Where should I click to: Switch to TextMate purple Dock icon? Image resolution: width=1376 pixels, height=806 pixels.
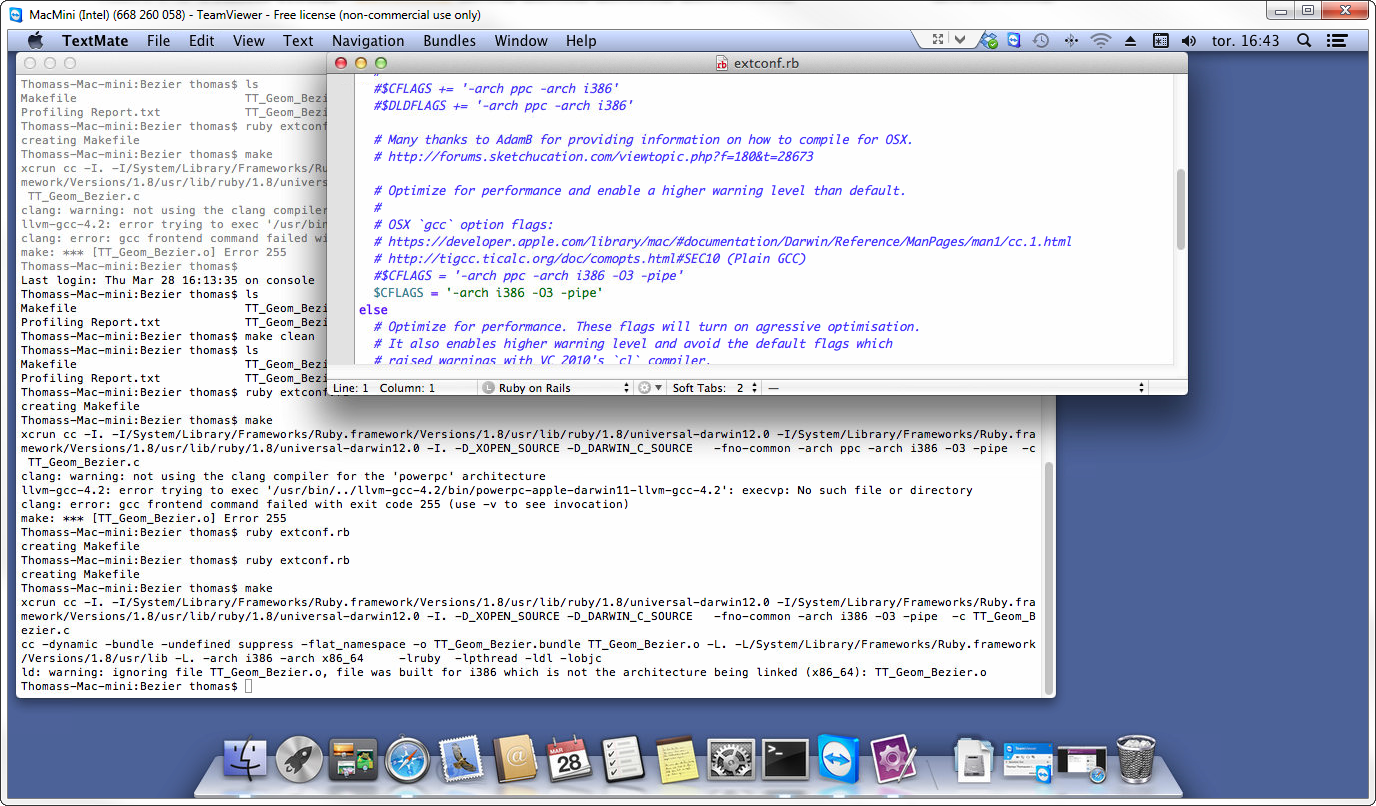coord(893,759)
